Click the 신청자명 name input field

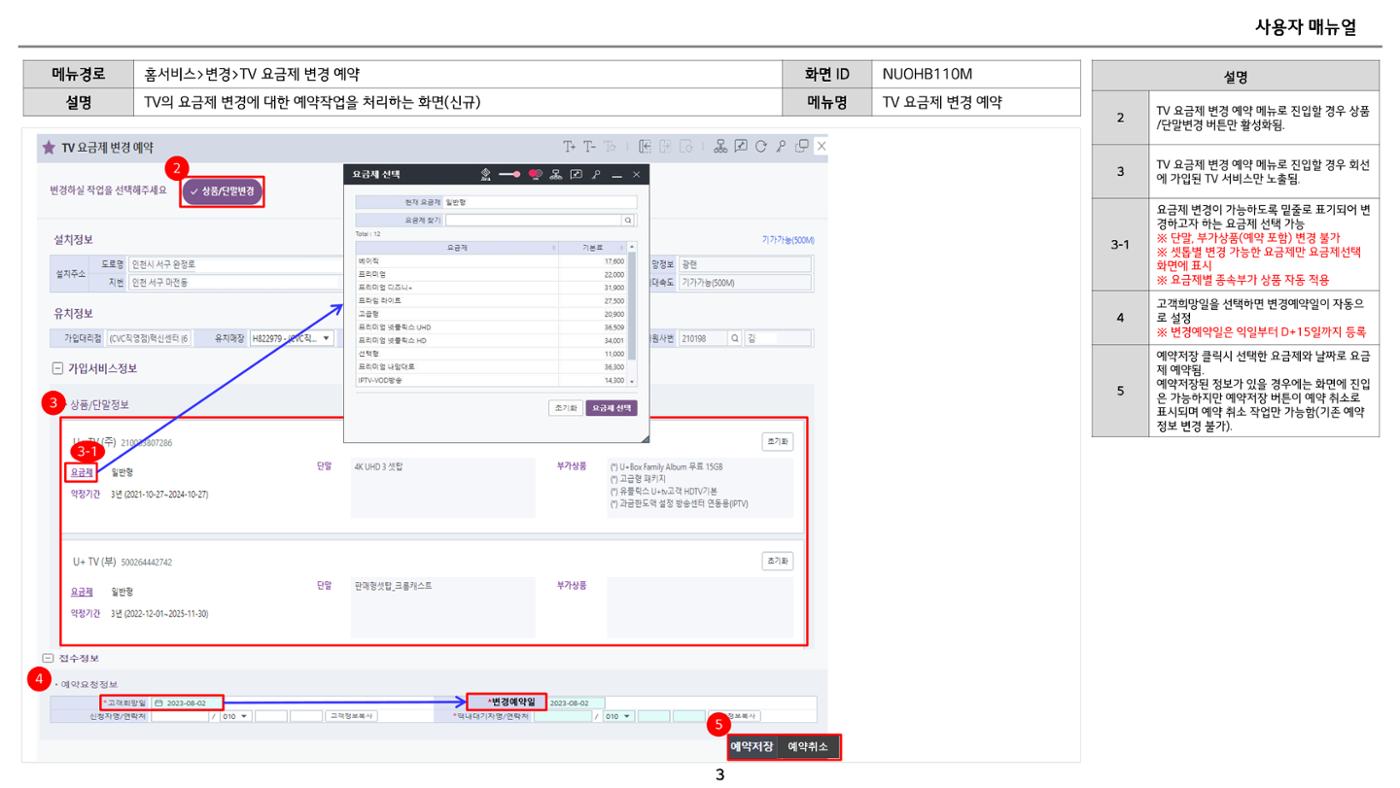[x=179, y=716]
